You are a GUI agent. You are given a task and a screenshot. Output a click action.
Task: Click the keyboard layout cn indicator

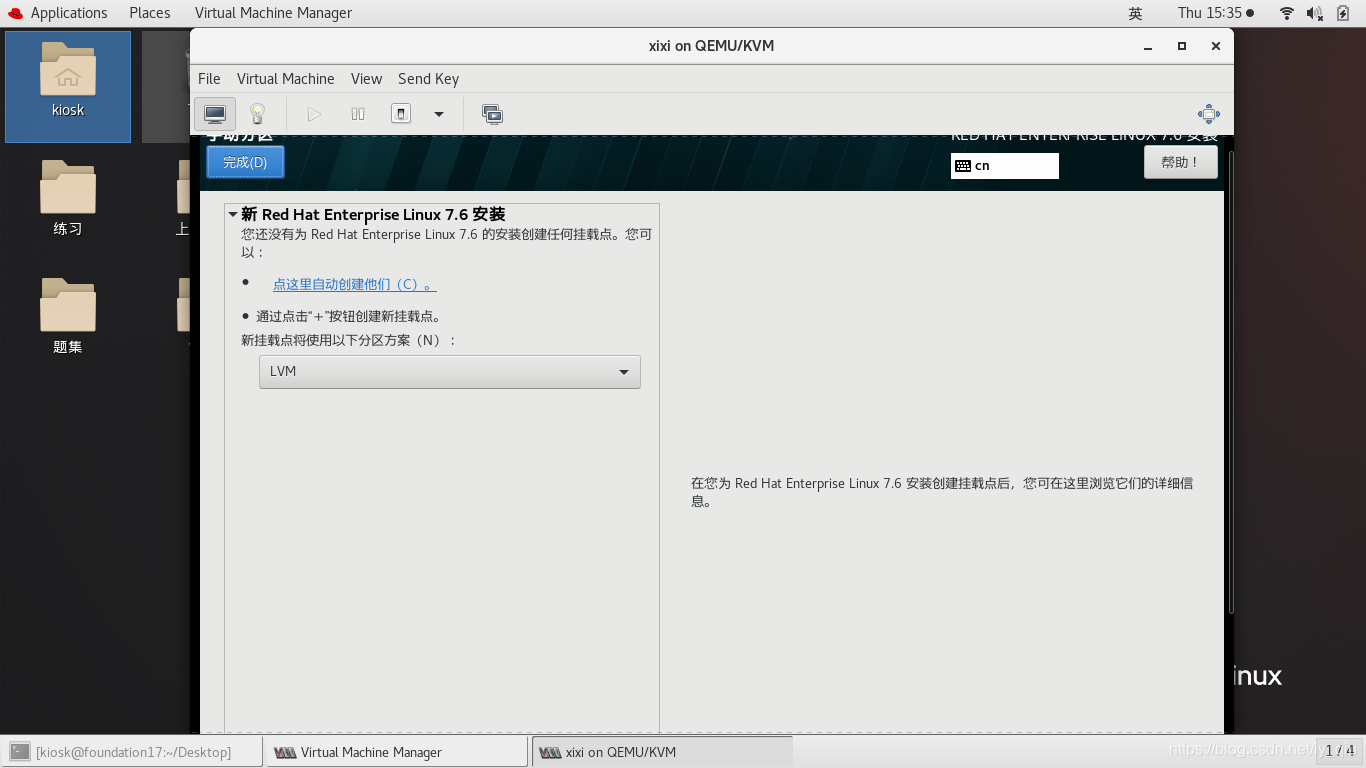pyautogui.click(x=1003, y=165)
